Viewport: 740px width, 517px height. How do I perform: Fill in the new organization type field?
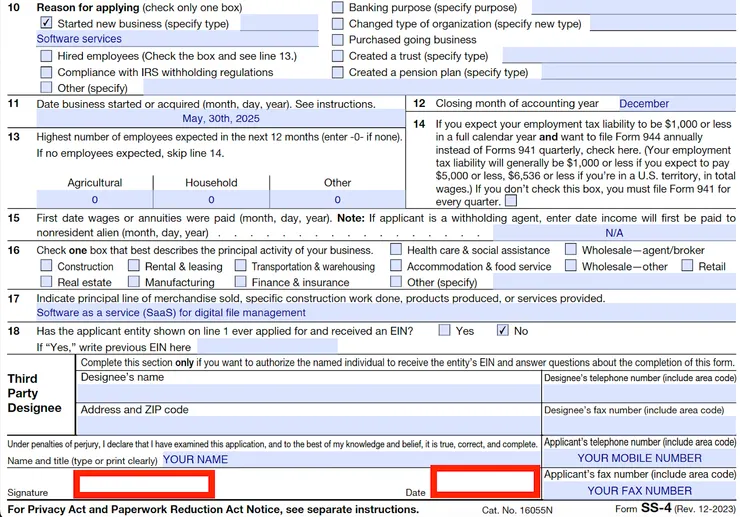pyautogui.click(x=663, y=23)
